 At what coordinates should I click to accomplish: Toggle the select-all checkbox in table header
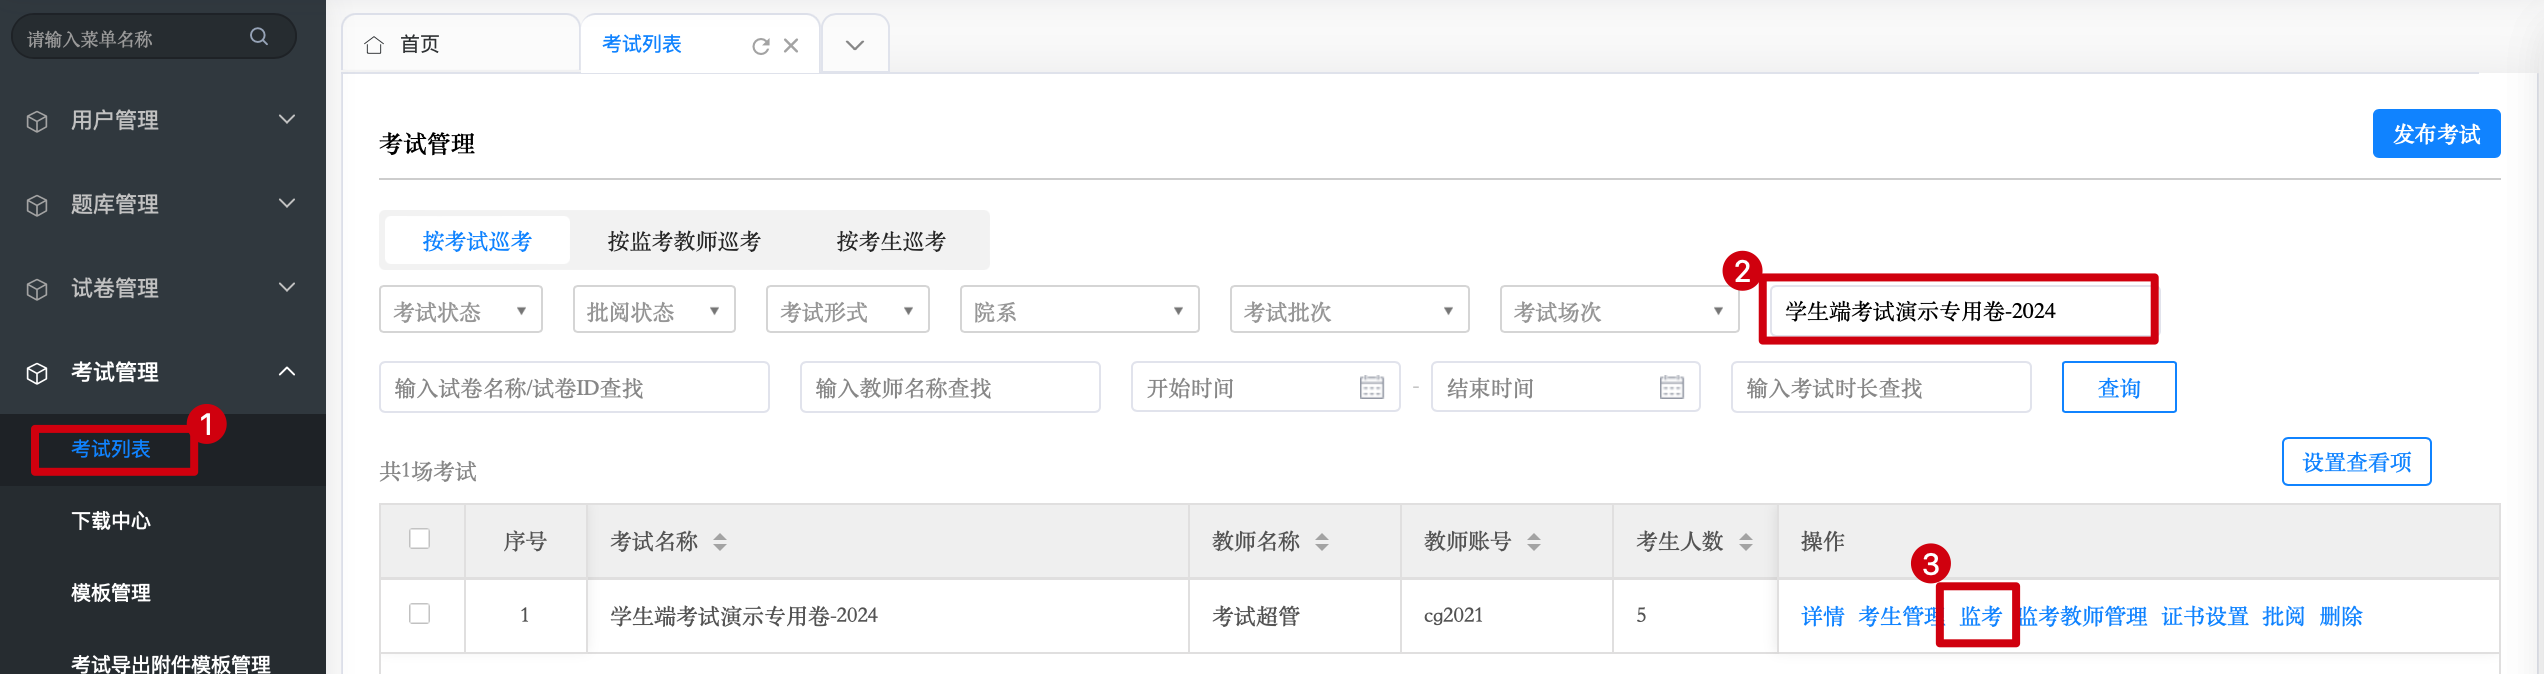tap(420, 539)
